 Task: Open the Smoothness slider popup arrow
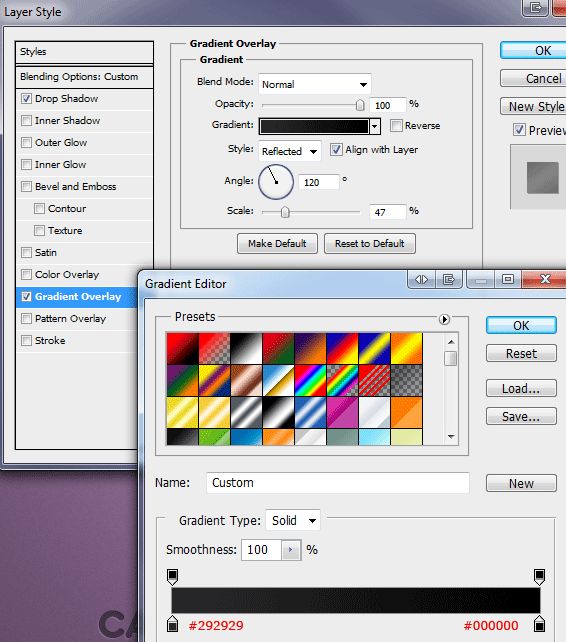tap(291, 549)
